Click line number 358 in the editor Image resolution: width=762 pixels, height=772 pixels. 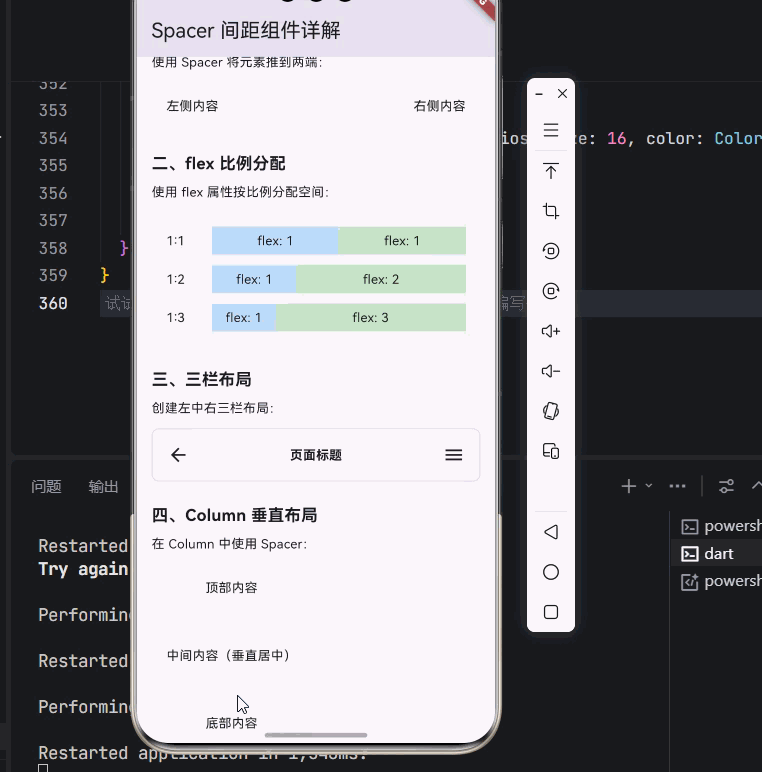coord(53,248)
